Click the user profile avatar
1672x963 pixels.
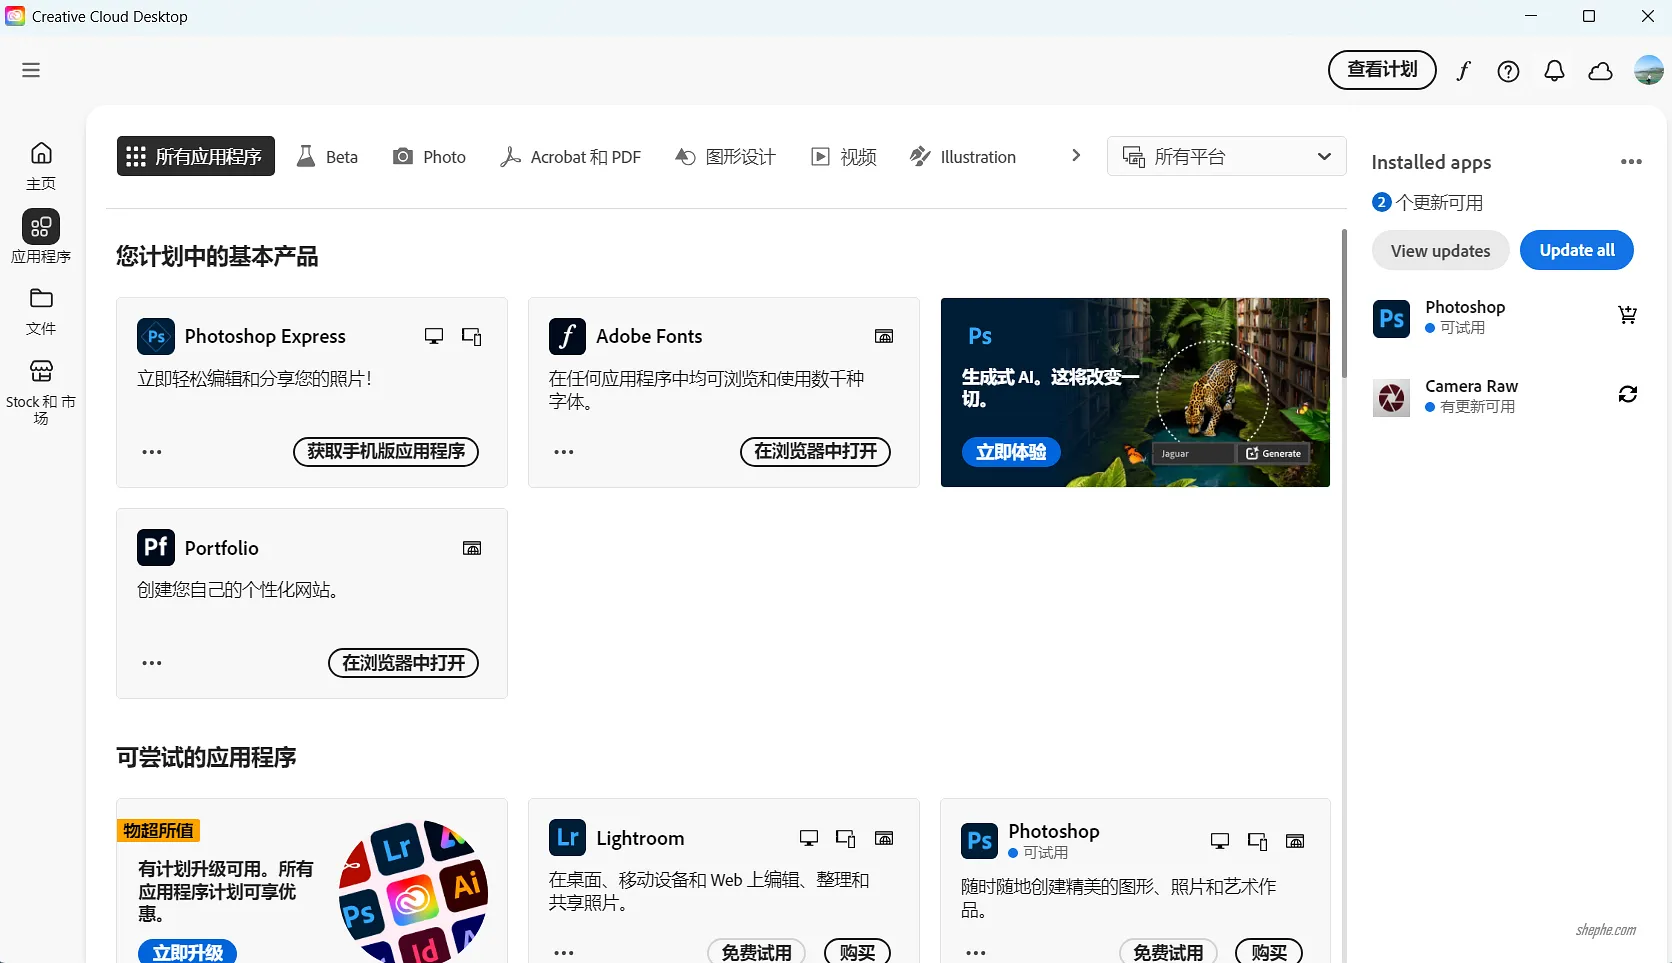(x=1648, y=70)
